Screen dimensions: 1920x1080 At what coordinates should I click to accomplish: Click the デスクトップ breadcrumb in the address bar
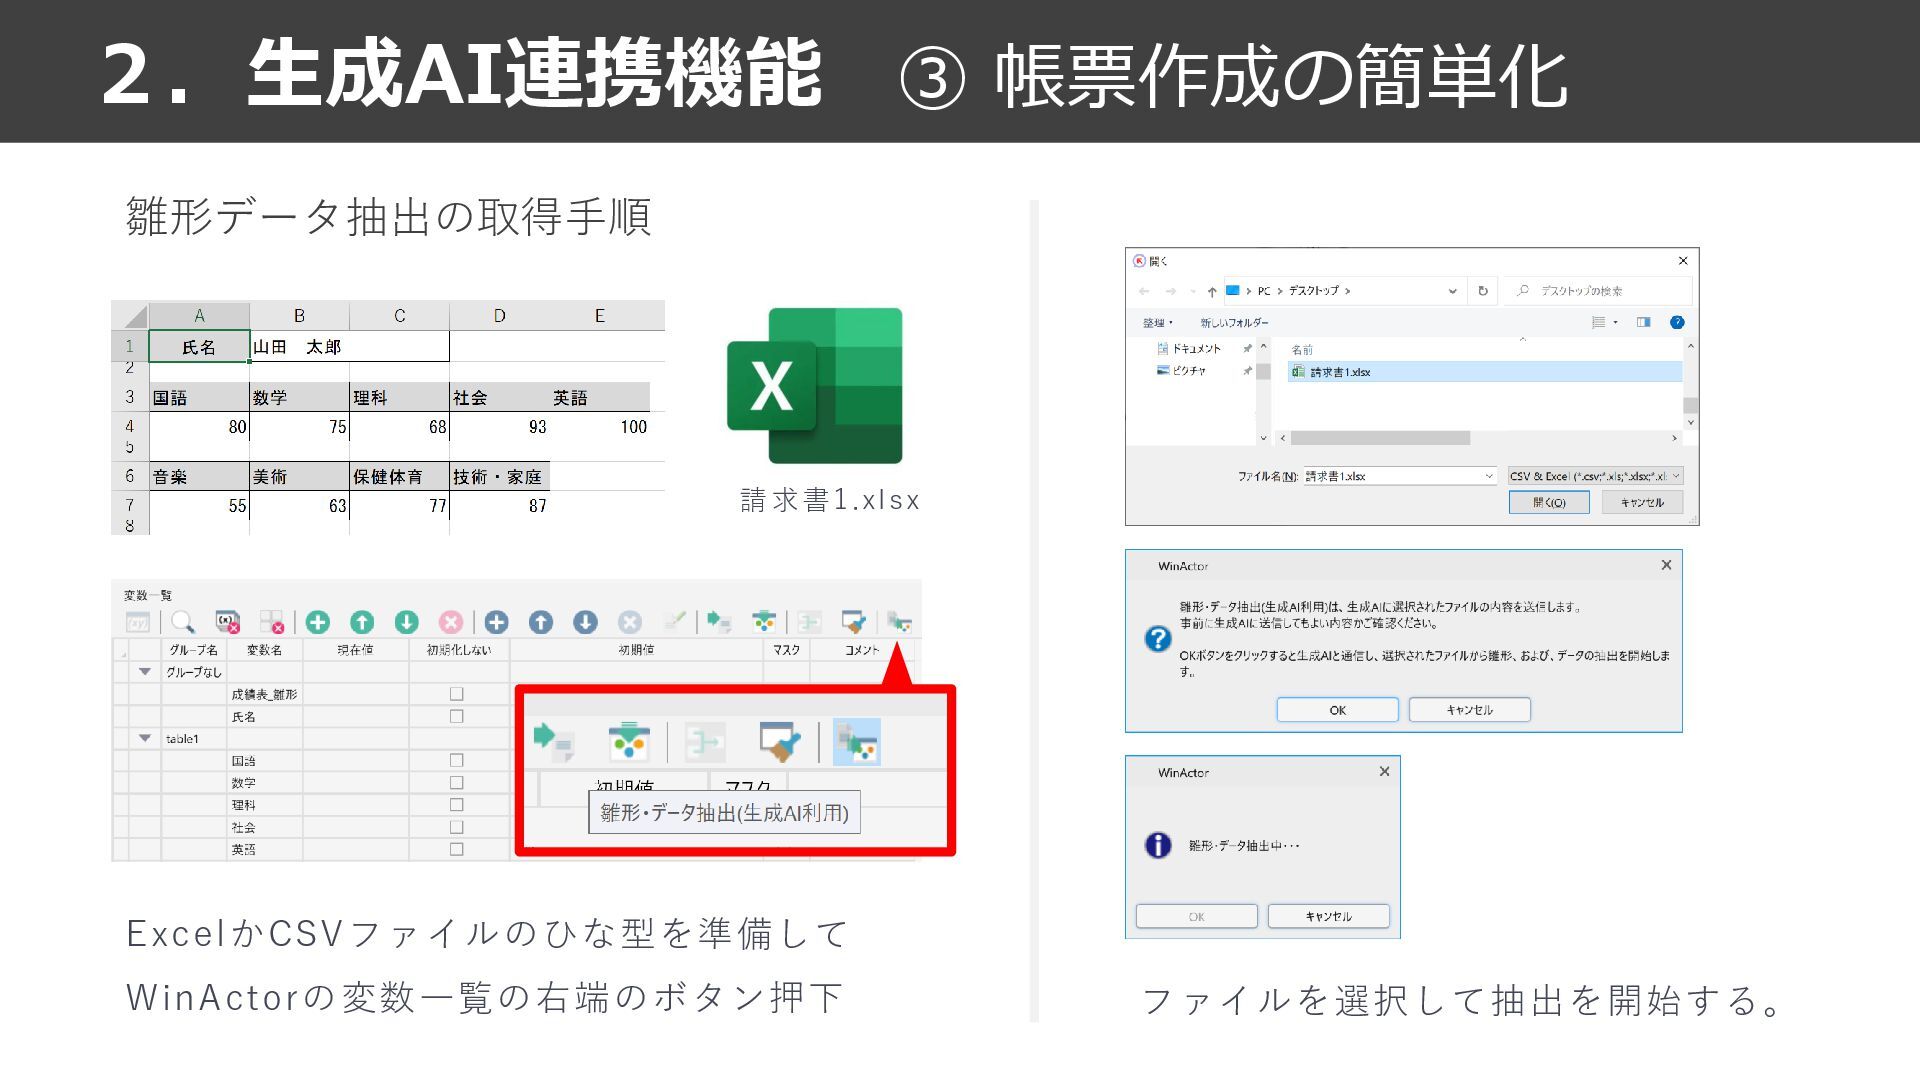[1313, 291]
